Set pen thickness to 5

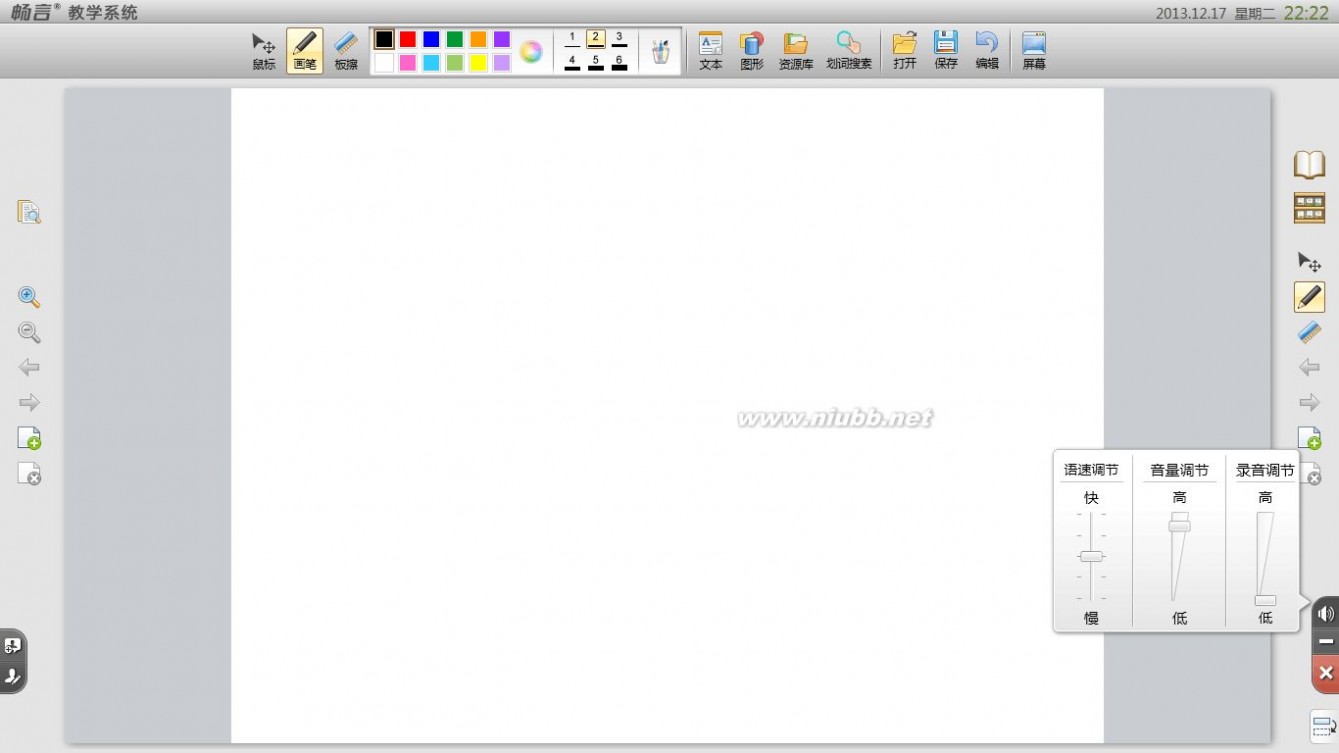(596, 63)
